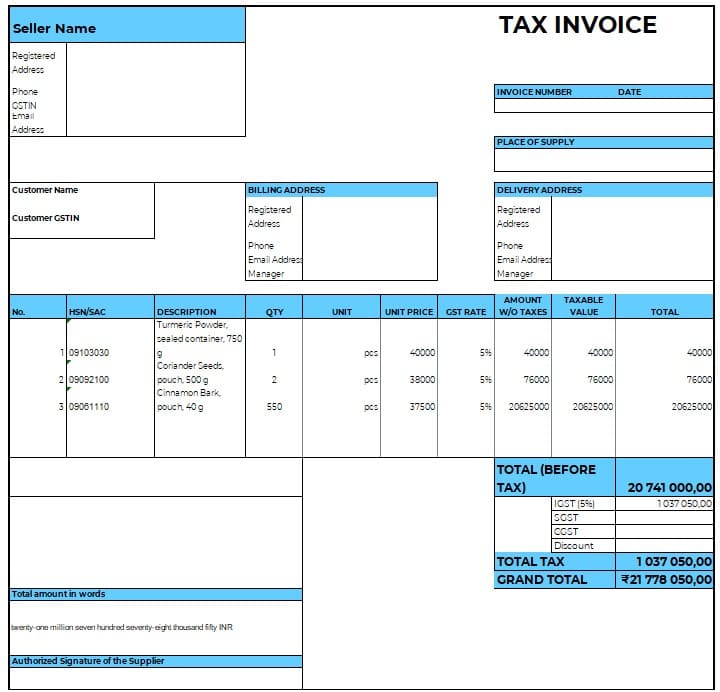Click the INVOICE NUMBER header
This screenshot has height=692, width=720.
point(534,92)
